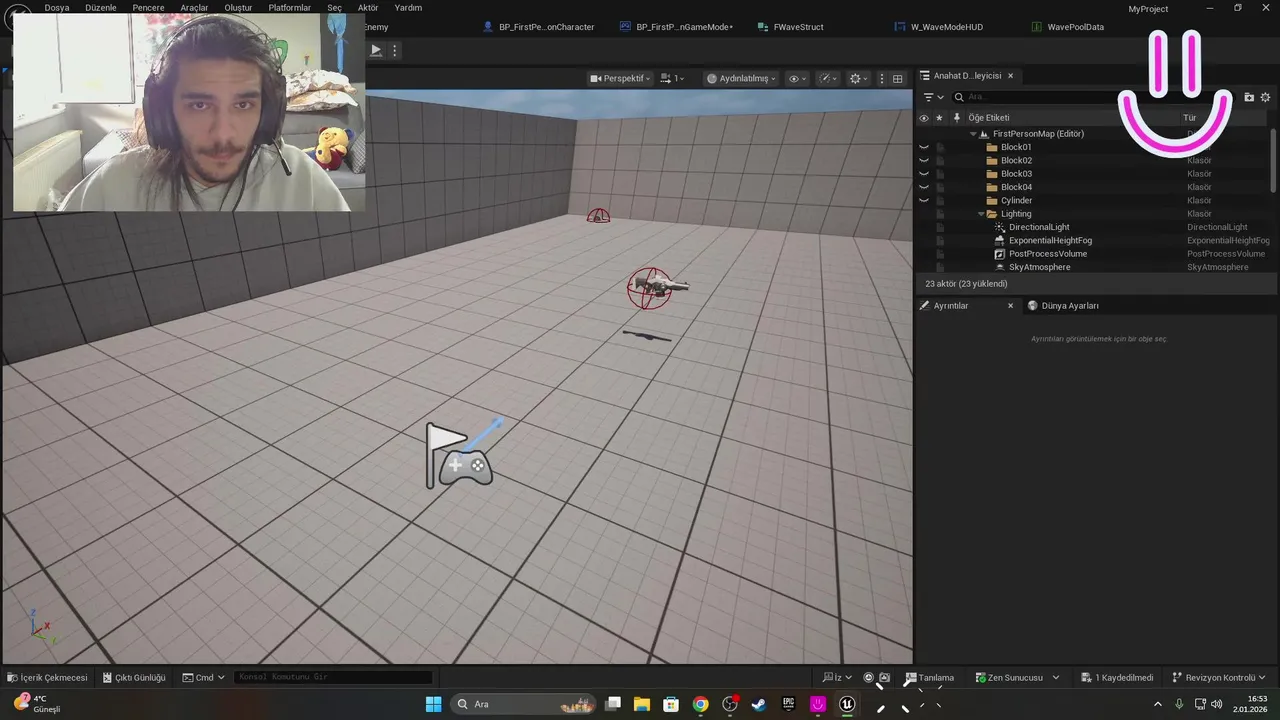The width and height of the screenshot is (1280, 720).
Task: Switch to the Ayrıntılar tab
Action: tap(950, 306)
